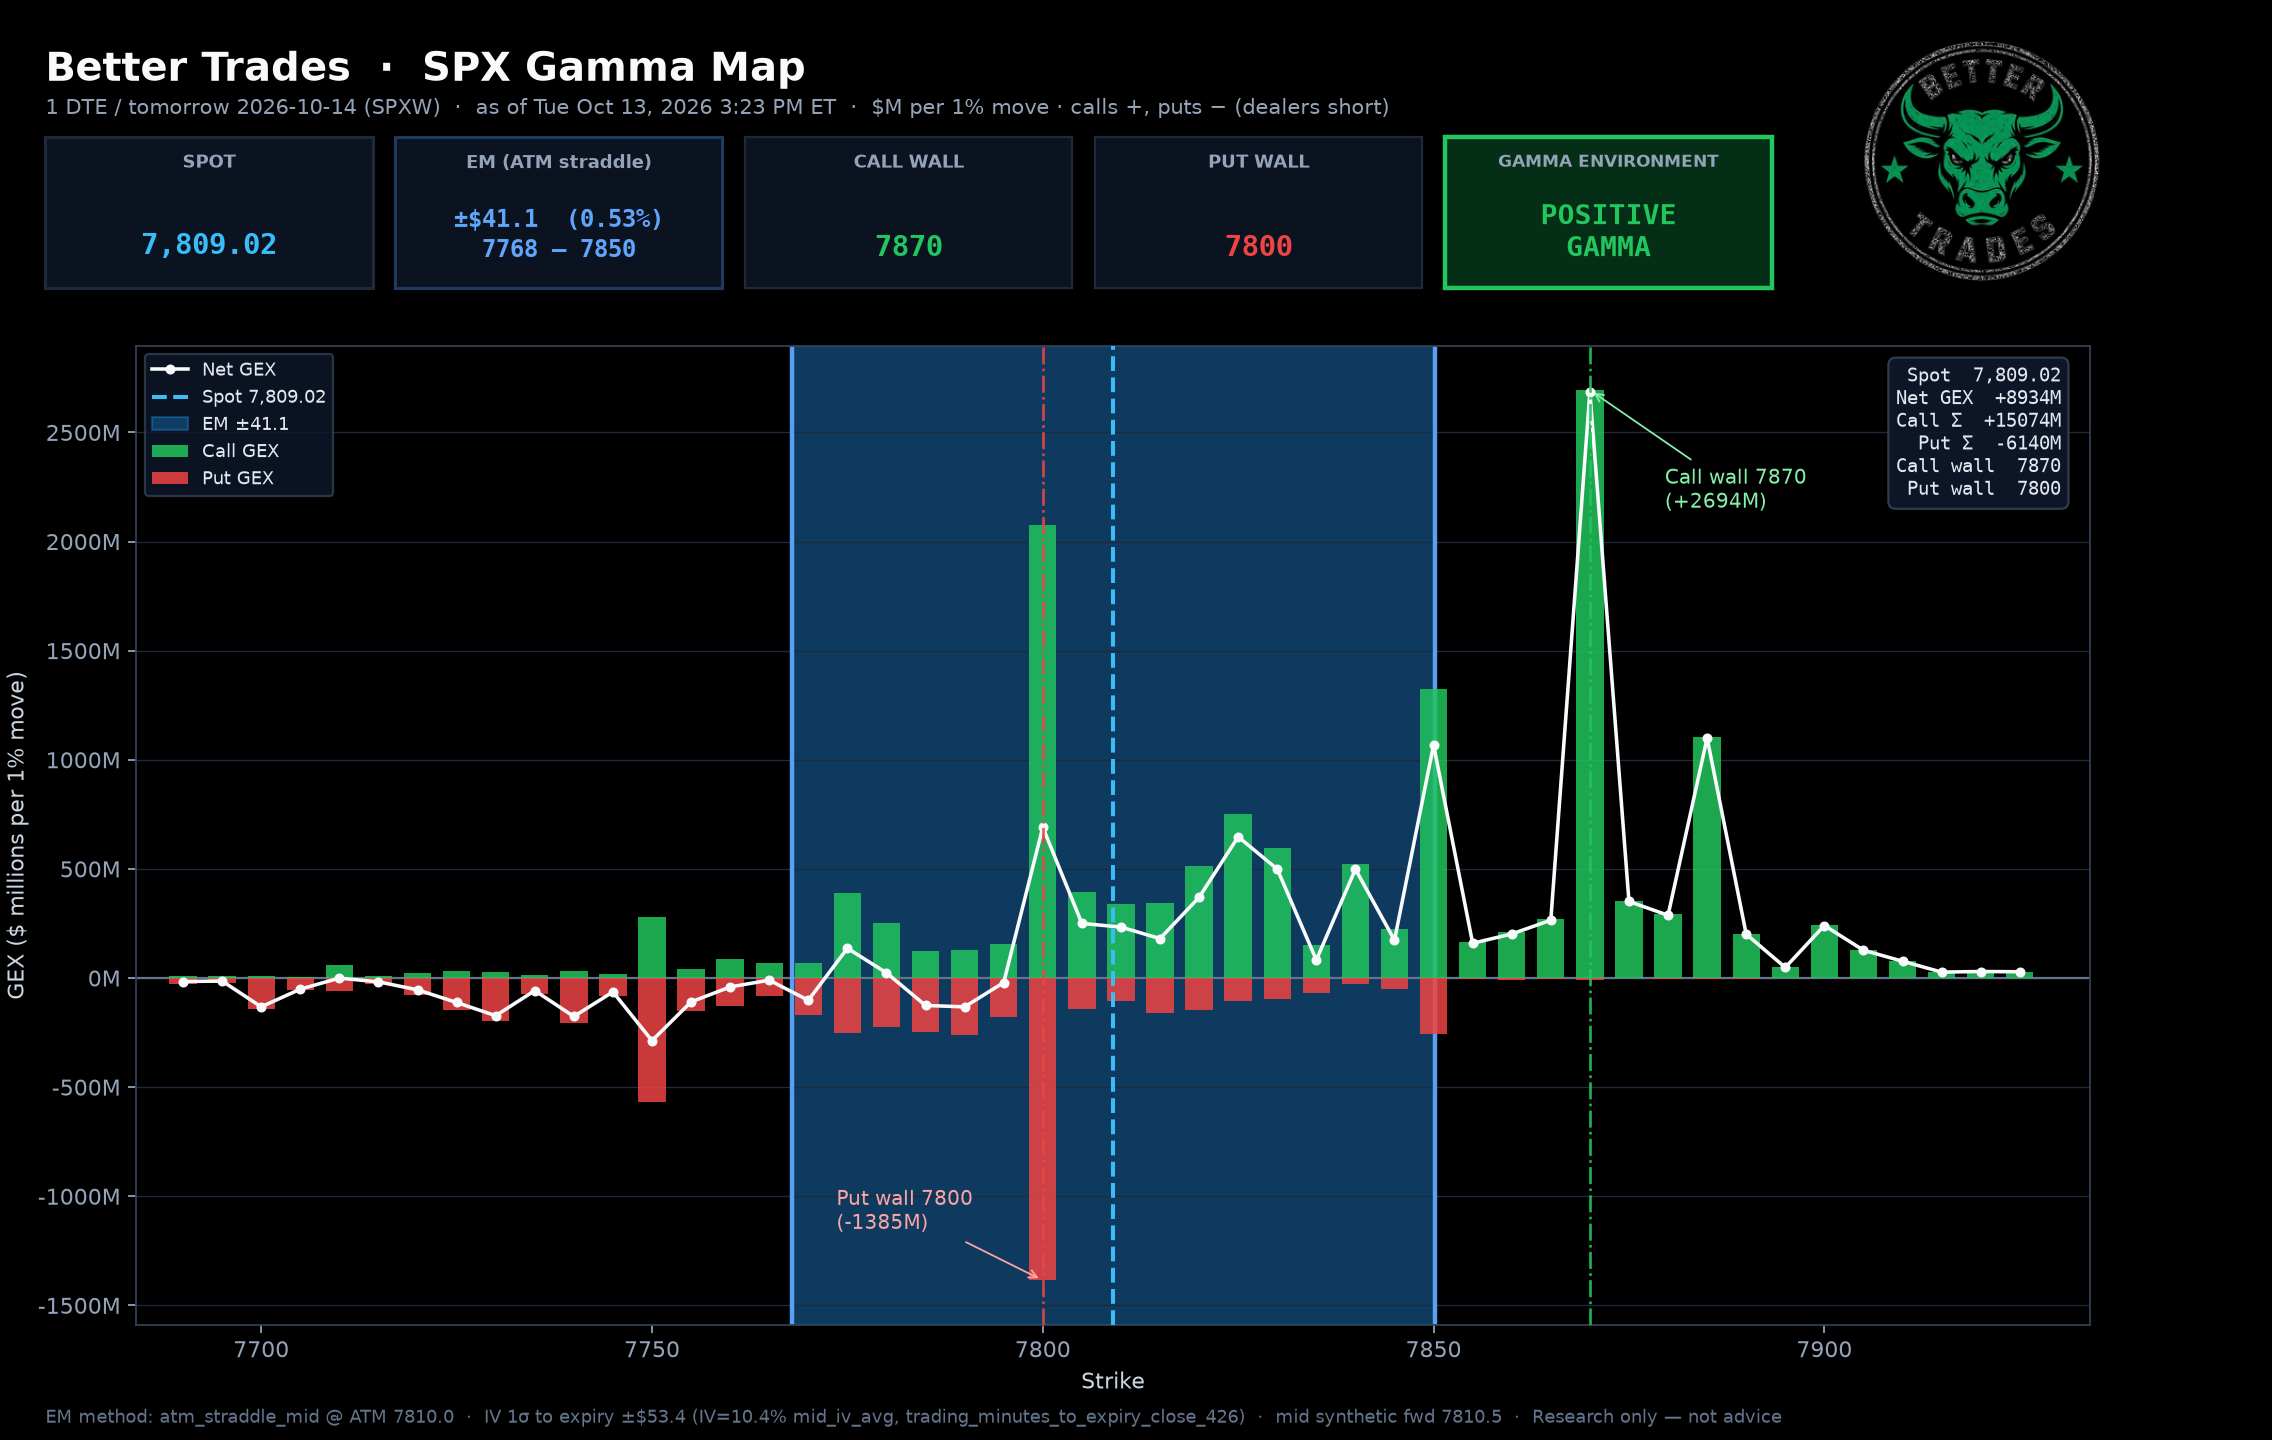
Task: Click the PUT WALL value 7800
Action: point(1258,246)
